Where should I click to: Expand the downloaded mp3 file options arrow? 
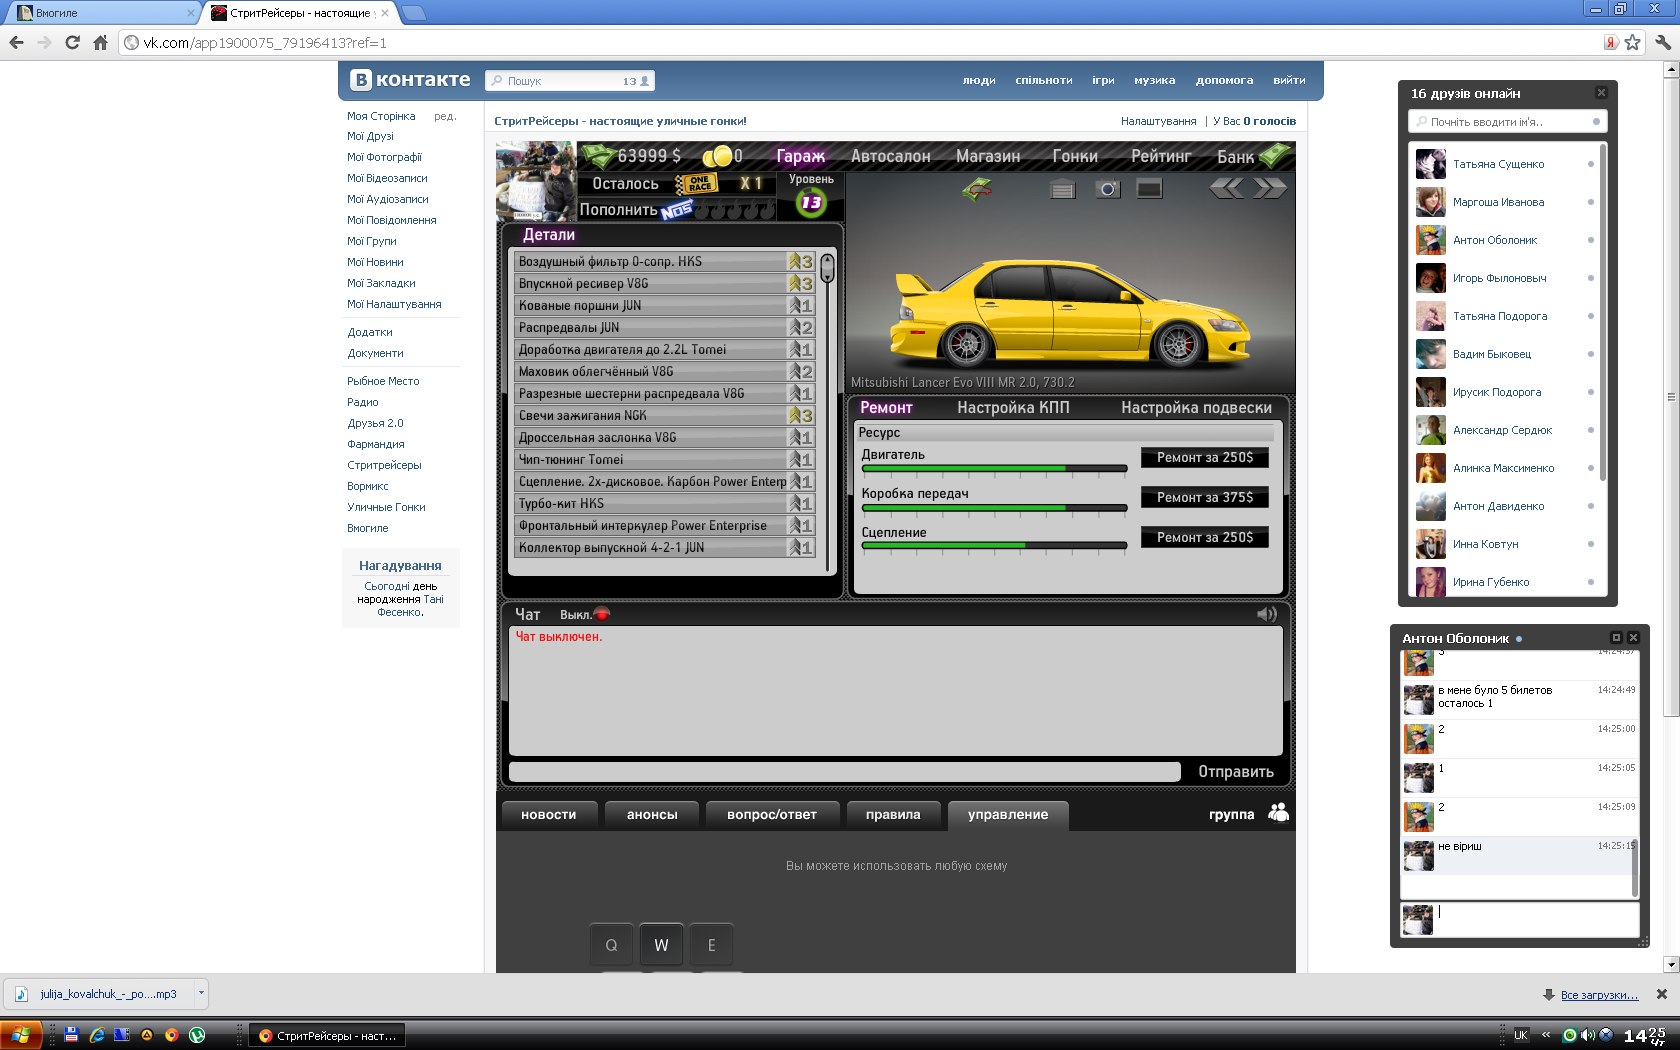point(201,993)
